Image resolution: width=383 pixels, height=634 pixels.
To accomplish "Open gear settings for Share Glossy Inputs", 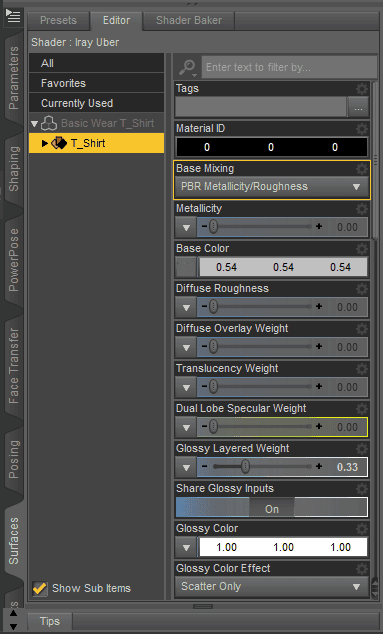I will (362, 489).
